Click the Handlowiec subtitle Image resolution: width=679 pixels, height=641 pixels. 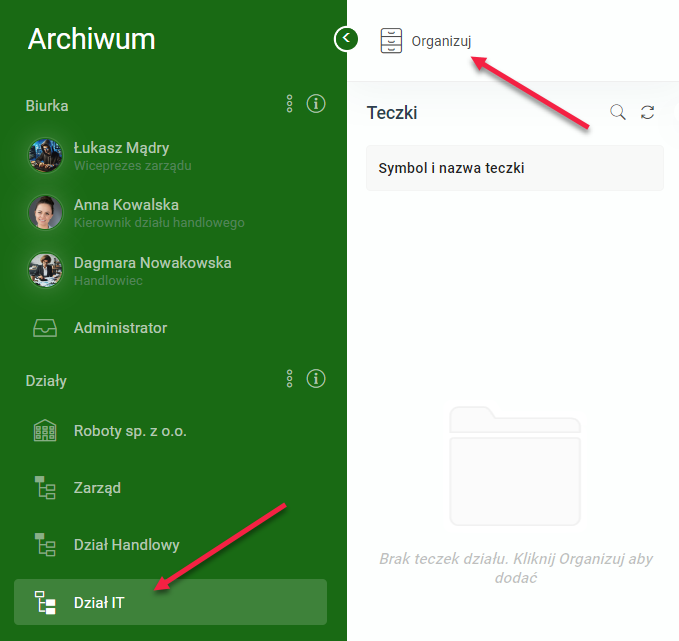click(108, 281)
